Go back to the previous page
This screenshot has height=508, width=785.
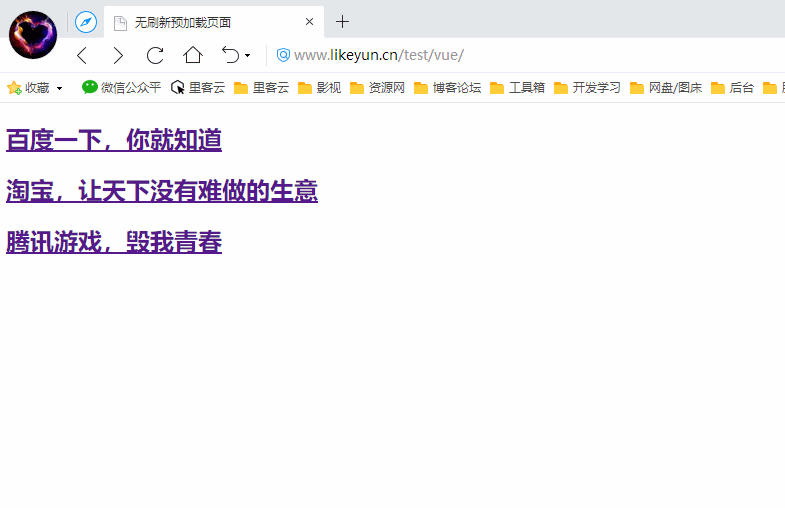tap(82, 55)
